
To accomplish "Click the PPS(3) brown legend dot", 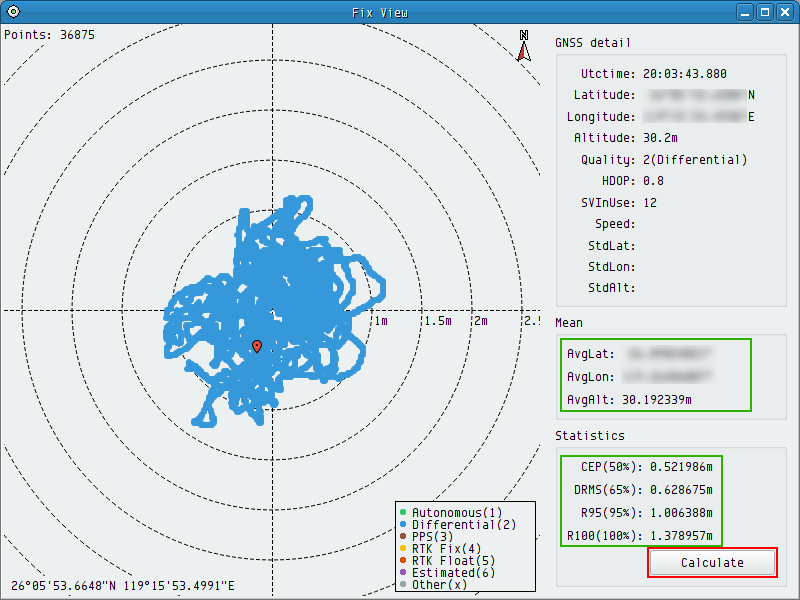I will [x=403, y=536].
